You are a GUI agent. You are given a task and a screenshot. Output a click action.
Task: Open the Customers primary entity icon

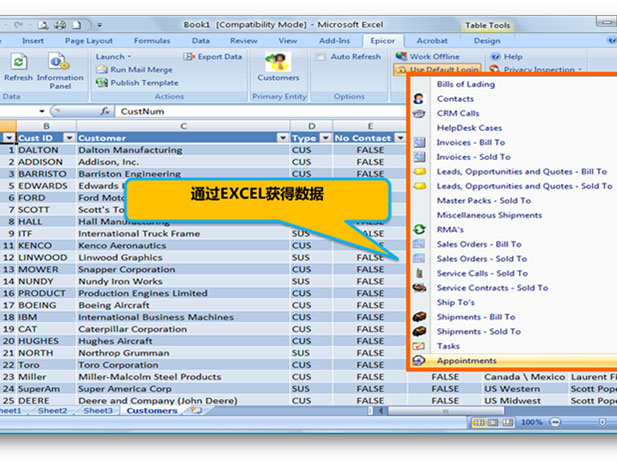coord(278,62)
